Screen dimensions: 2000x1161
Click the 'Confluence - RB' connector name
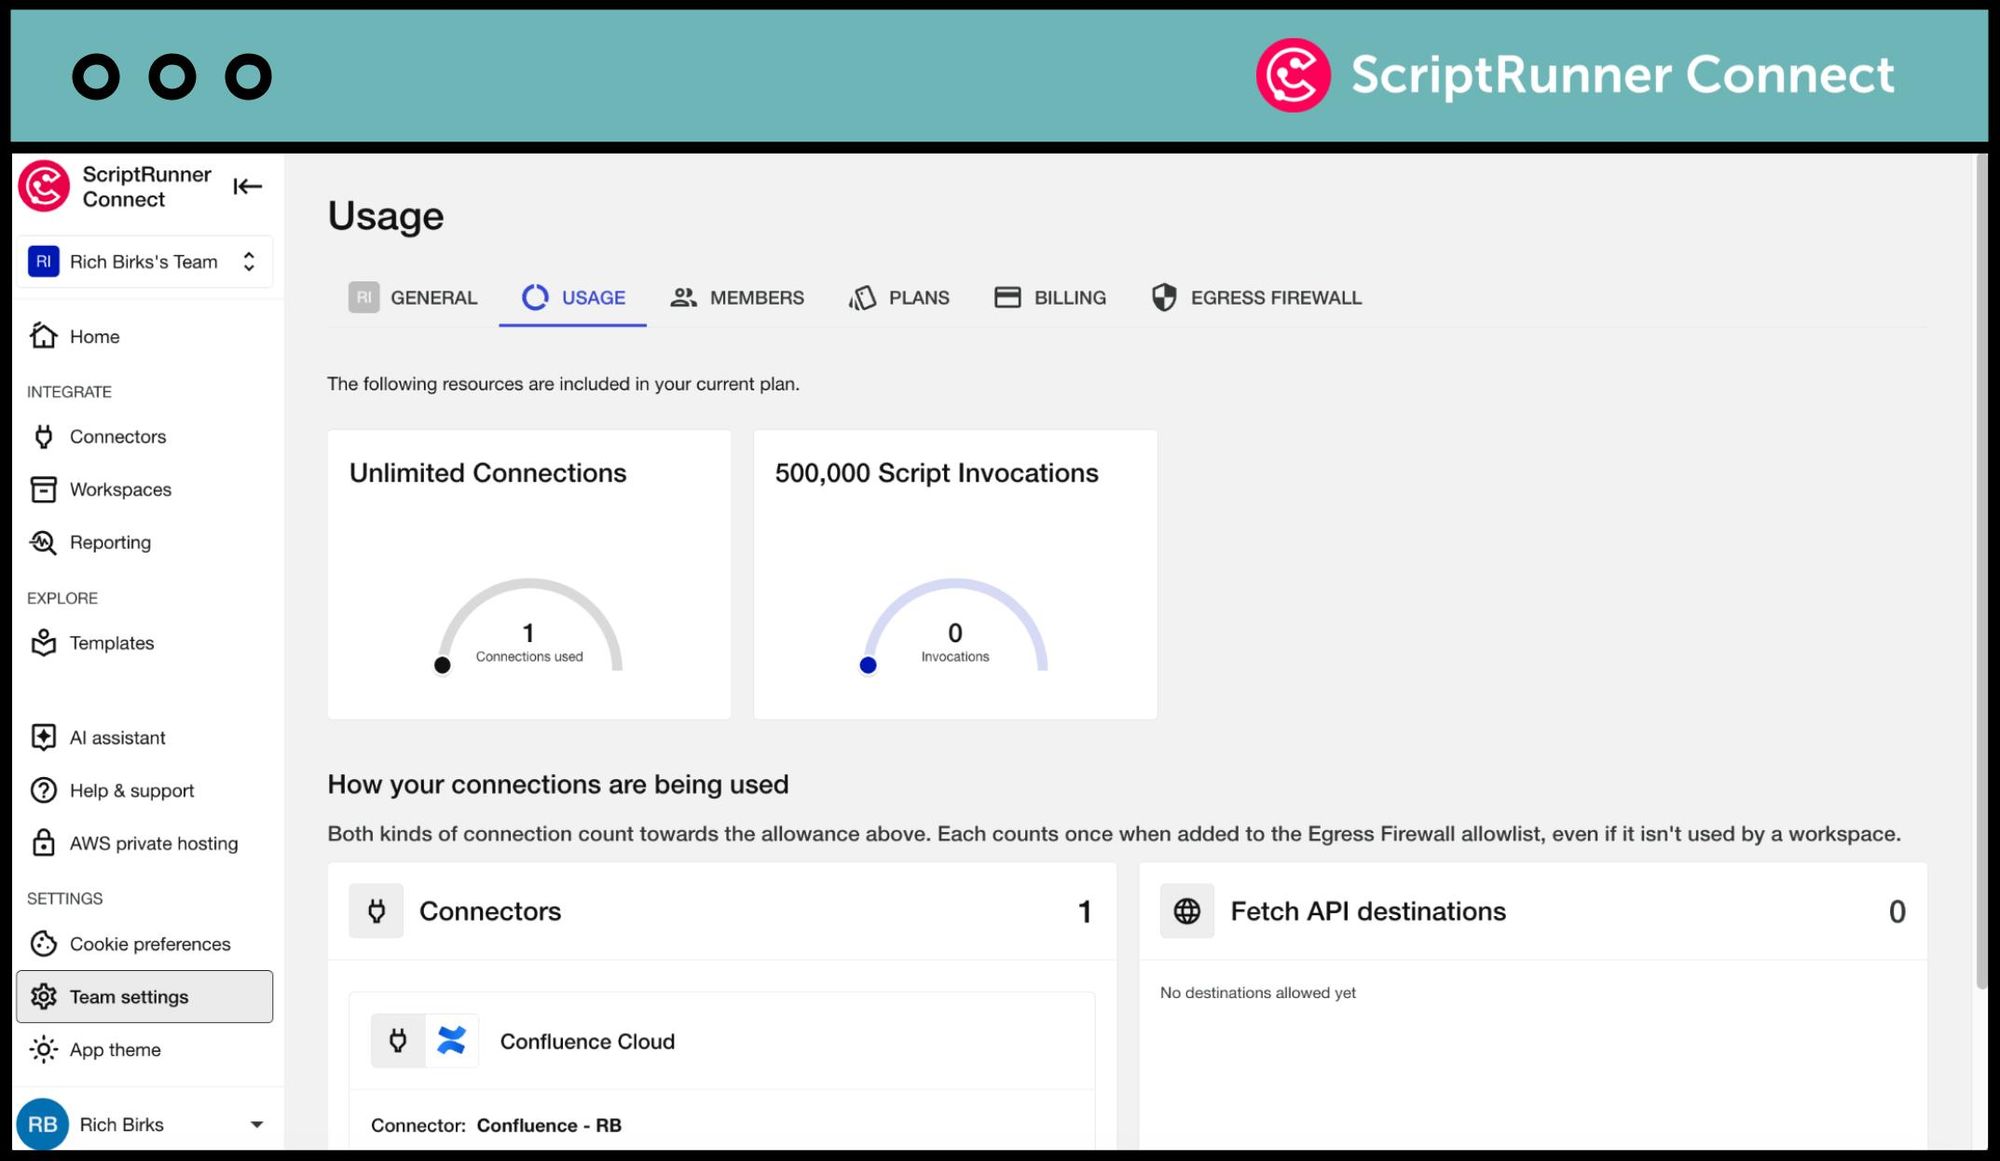click(x=549, y=1126)
